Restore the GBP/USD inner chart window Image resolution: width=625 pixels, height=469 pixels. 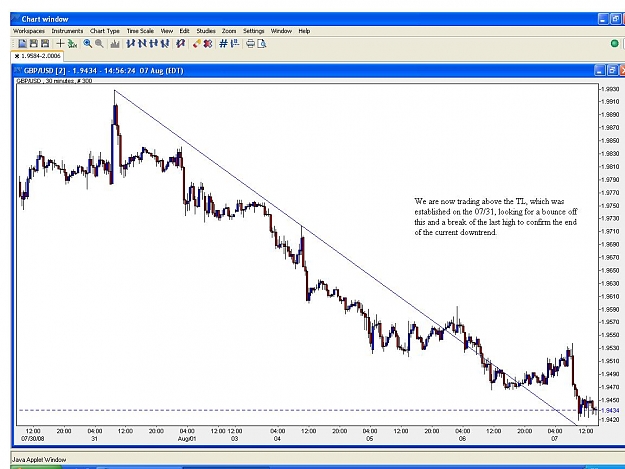tap(612, 71)
